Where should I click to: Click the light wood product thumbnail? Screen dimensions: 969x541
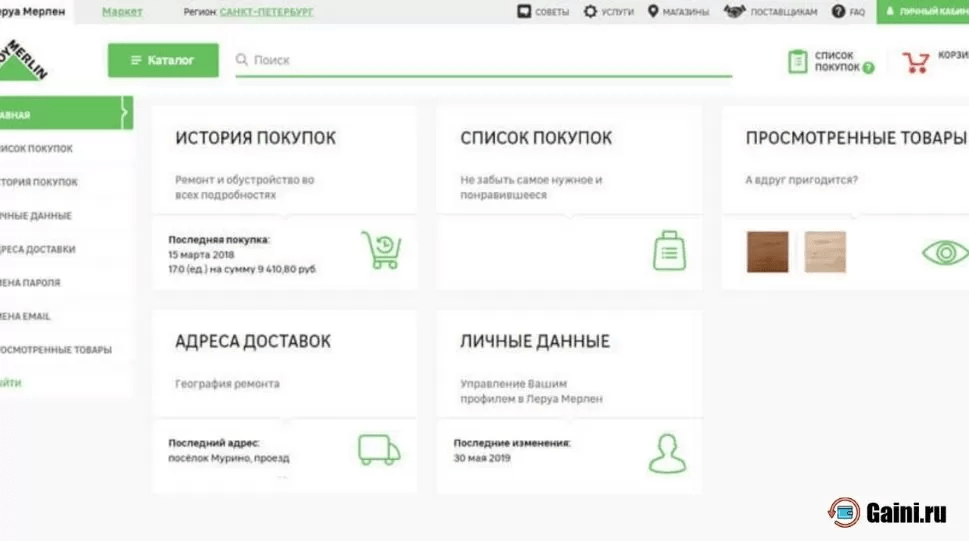(x=825, y=252)
